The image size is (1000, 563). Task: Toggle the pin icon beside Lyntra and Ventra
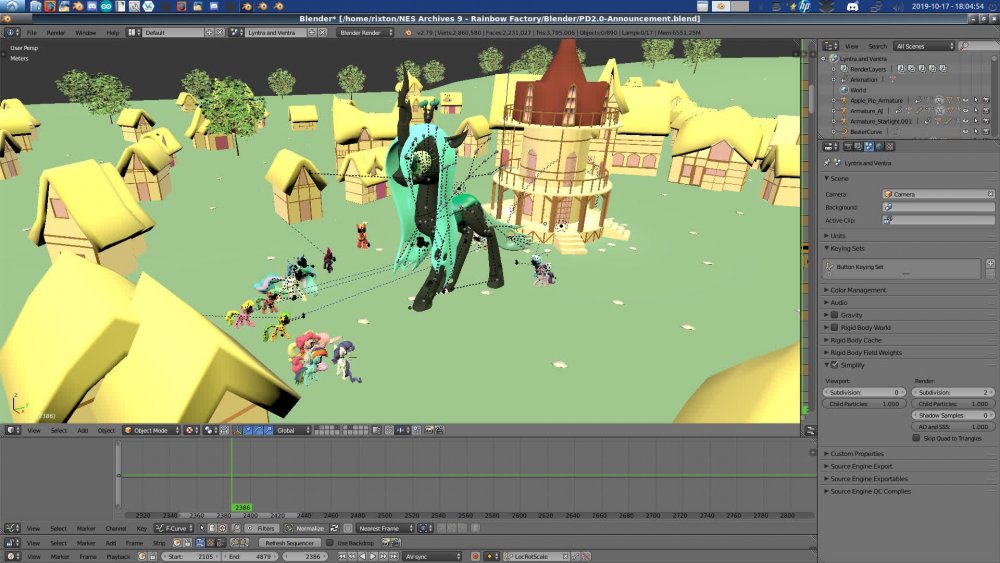point(828,163)
